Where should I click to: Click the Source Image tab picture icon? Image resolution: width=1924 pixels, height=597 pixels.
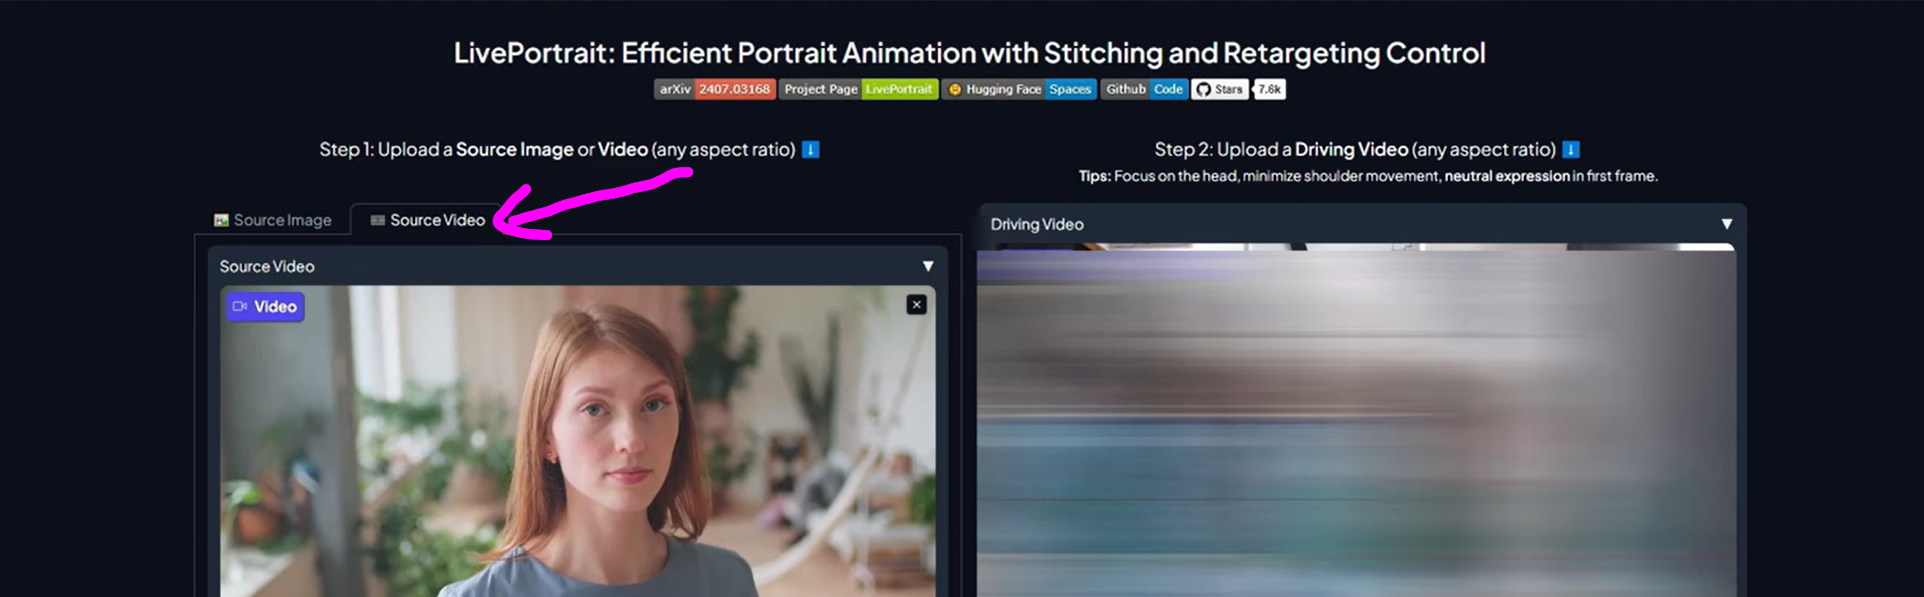[221, 220]
